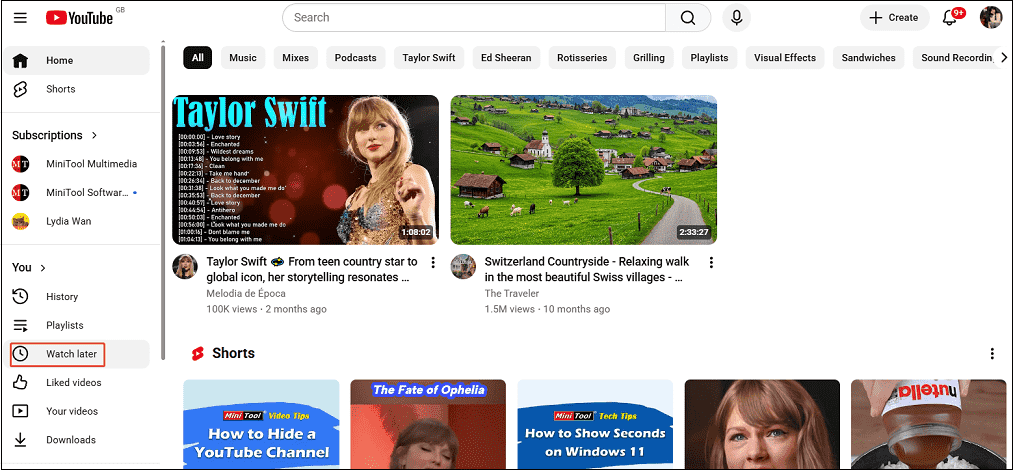Select the Rotisseries filter chip
This screenshot has width=1013, height=470.
point(582,57)
